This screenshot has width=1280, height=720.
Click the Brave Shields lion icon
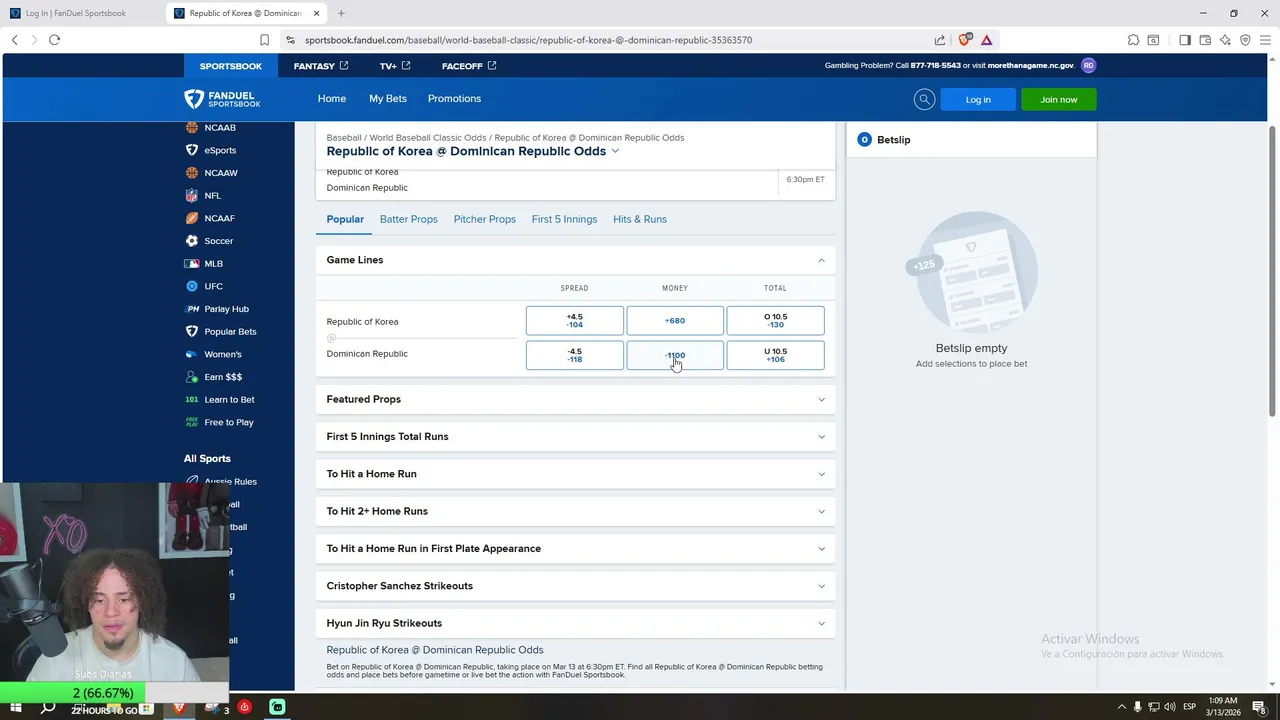pyautogui.click(x=965, y=40)
